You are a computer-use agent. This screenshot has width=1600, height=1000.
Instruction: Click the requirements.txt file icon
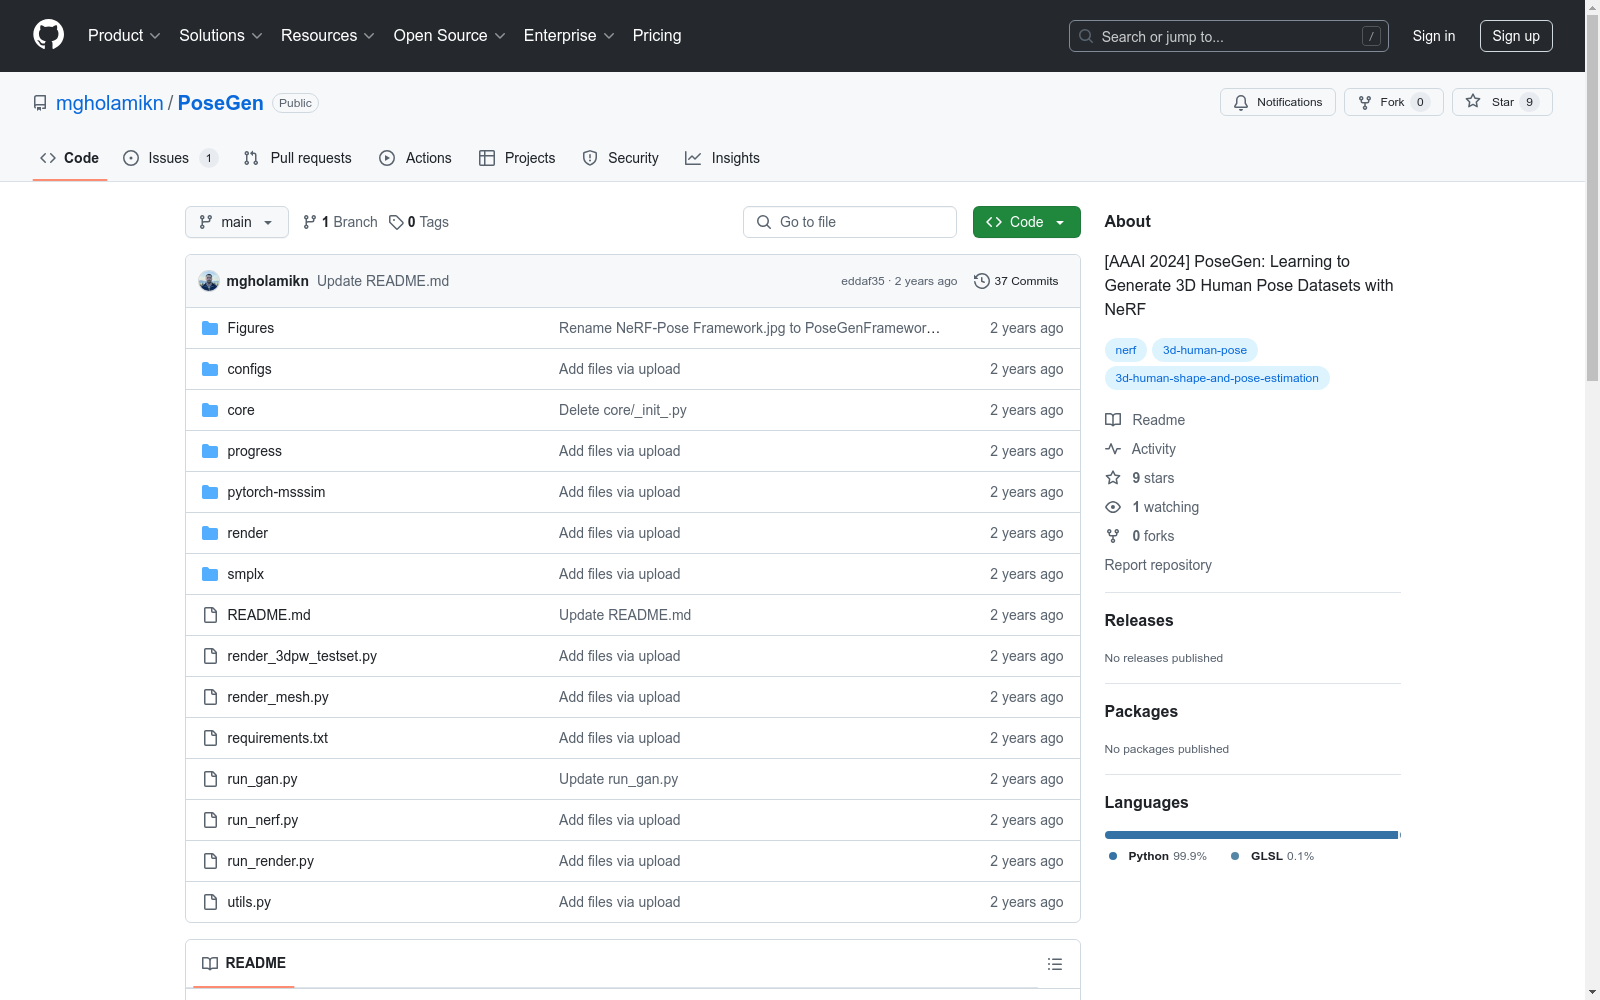[210, 738]
